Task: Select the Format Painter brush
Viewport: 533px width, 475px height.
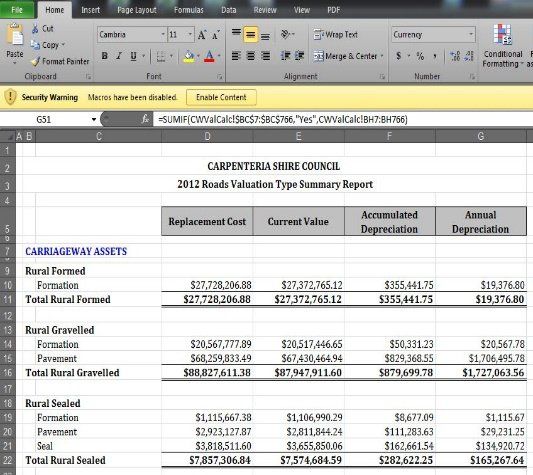Action: 35,62
